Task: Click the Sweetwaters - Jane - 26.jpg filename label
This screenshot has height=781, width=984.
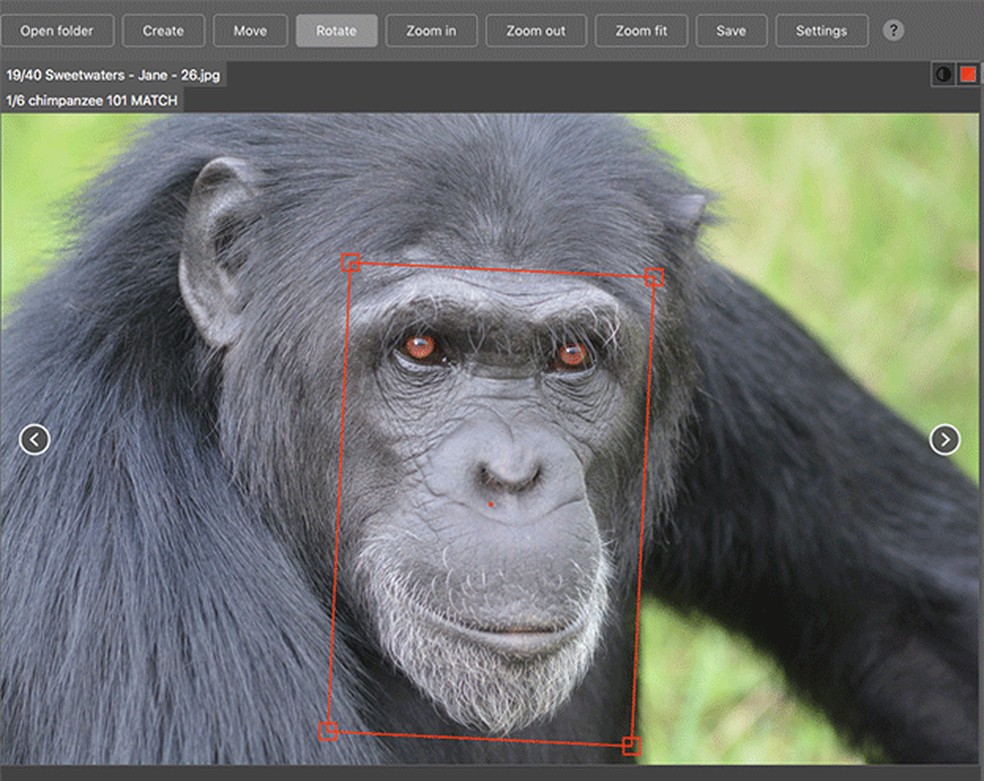Action: pyautogui.click(x=132, y=75)
